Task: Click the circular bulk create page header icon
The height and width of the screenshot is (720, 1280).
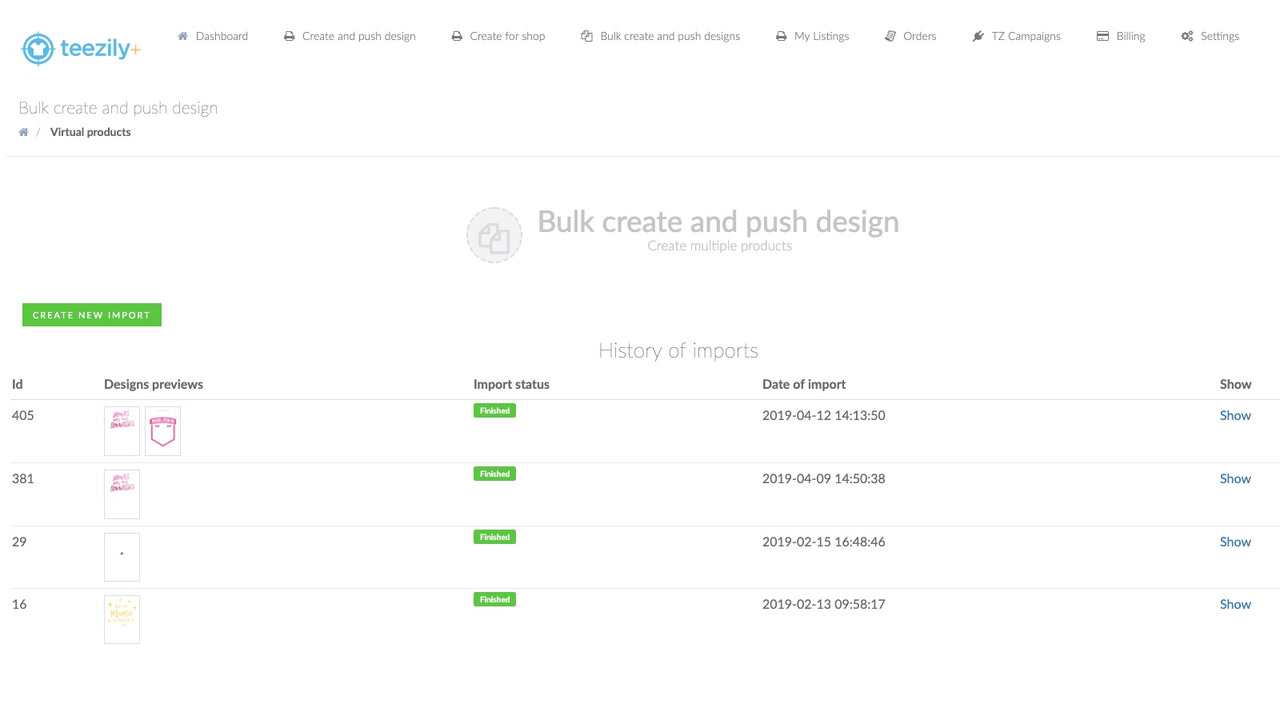Action: point(494,235)
